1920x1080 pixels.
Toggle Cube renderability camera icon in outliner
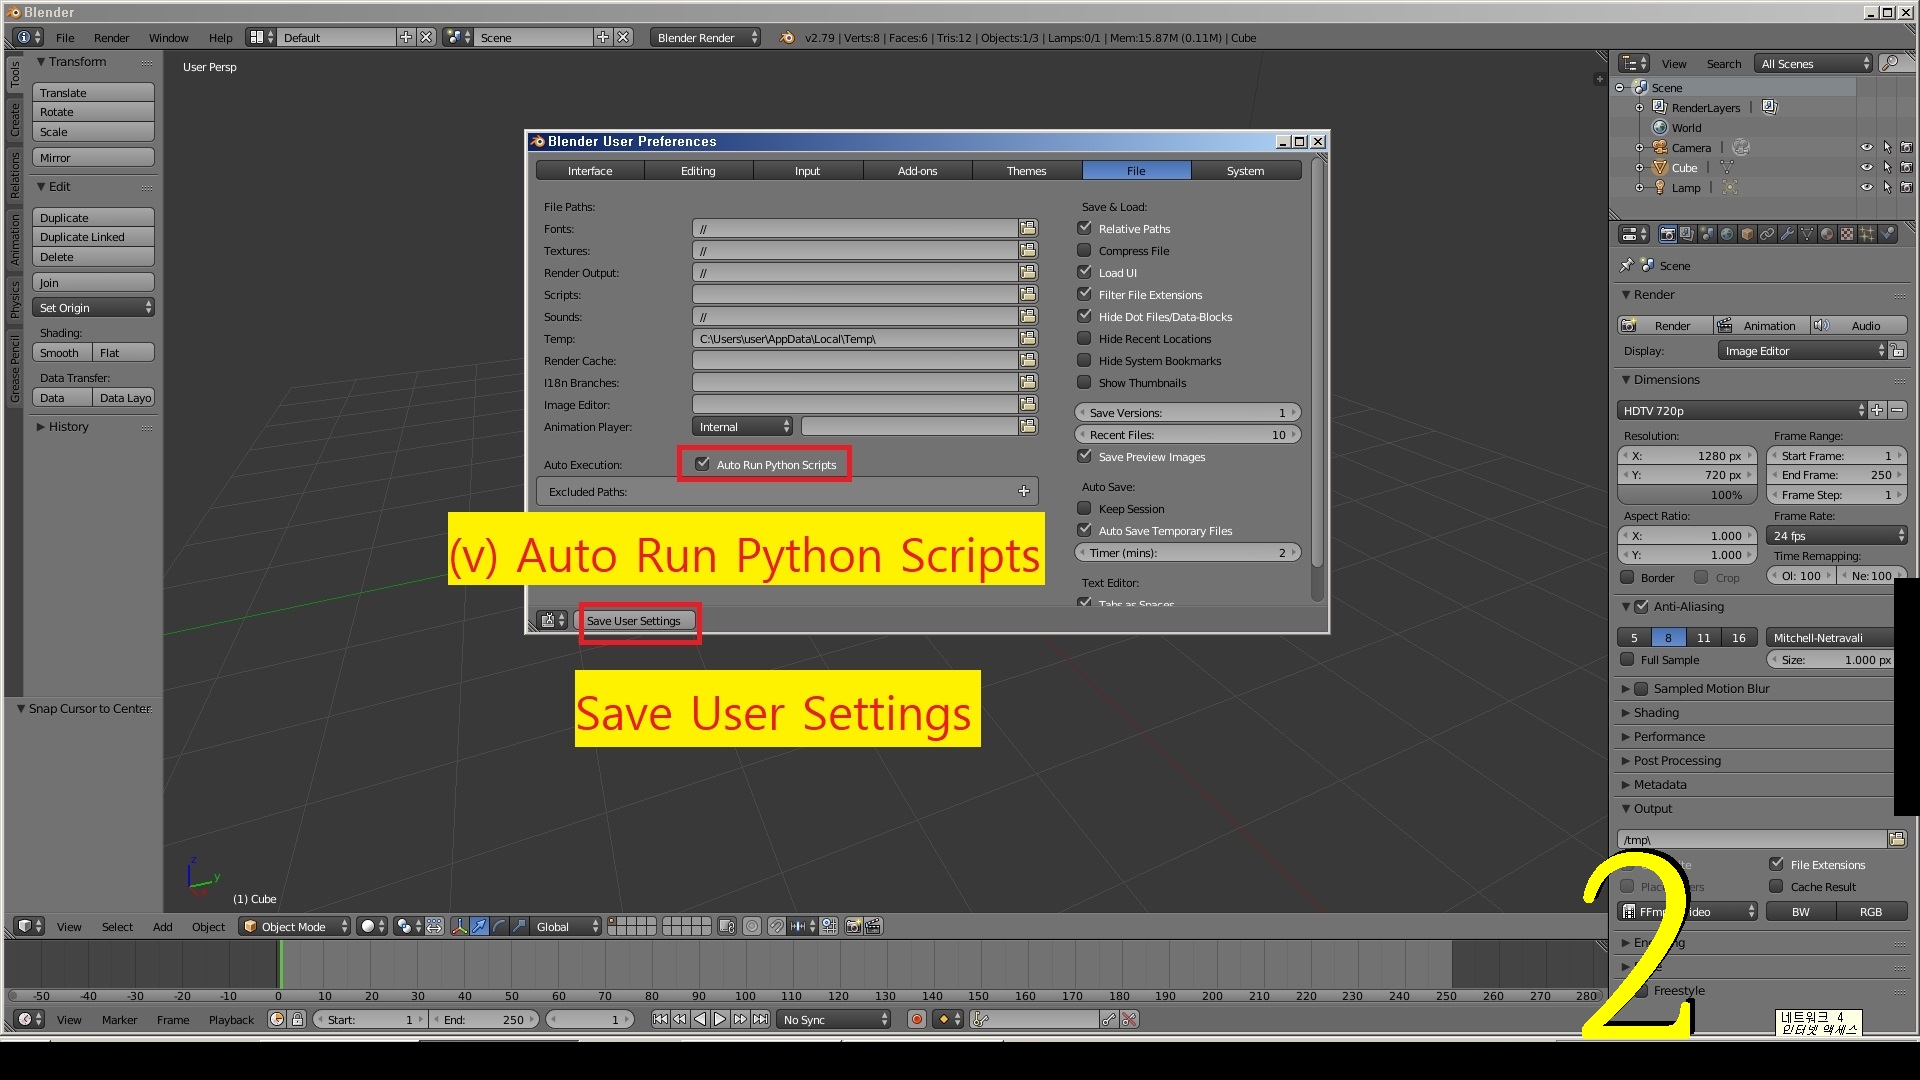pos(1906,167)
